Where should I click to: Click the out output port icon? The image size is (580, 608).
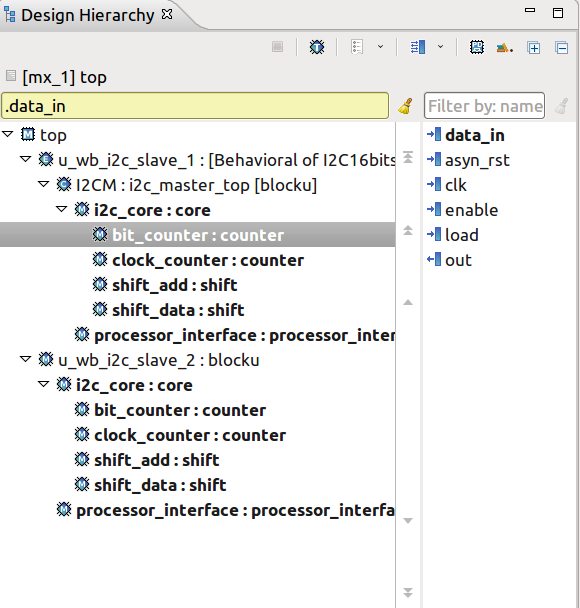pos(434,259)
